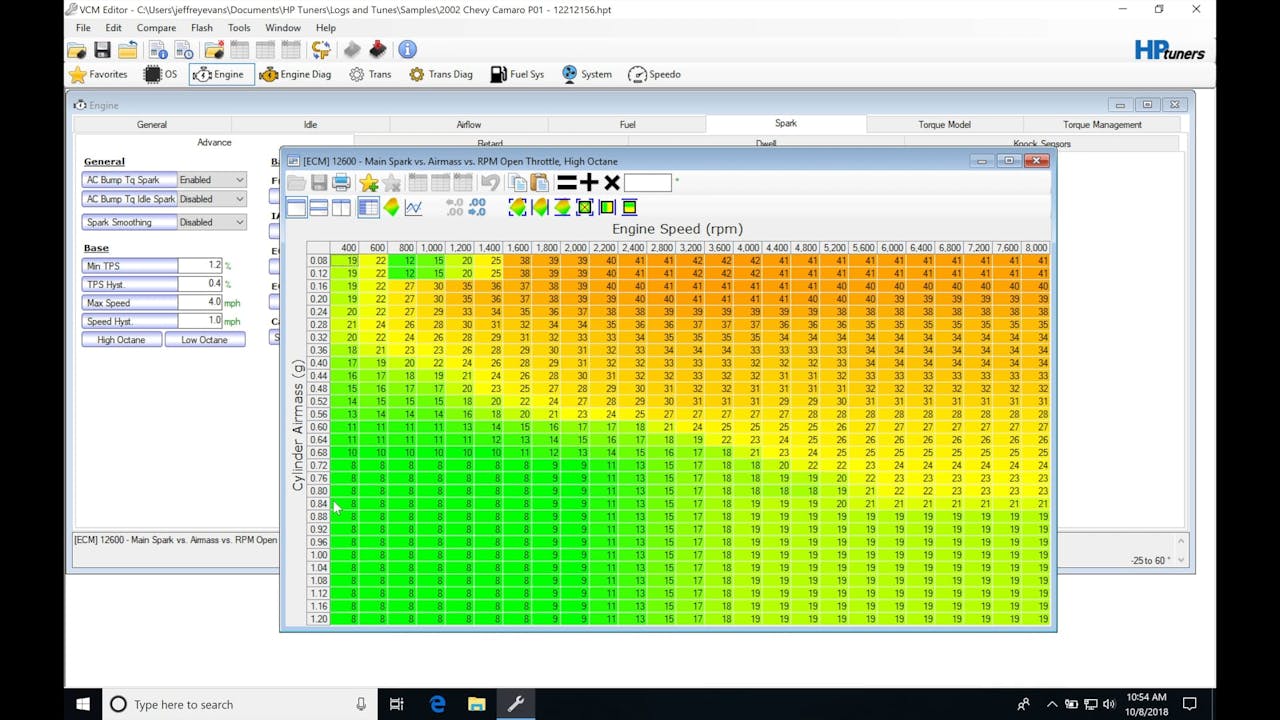Expand AC Bump Tq Idle Spark dropdown

click(x=211, y=199)
